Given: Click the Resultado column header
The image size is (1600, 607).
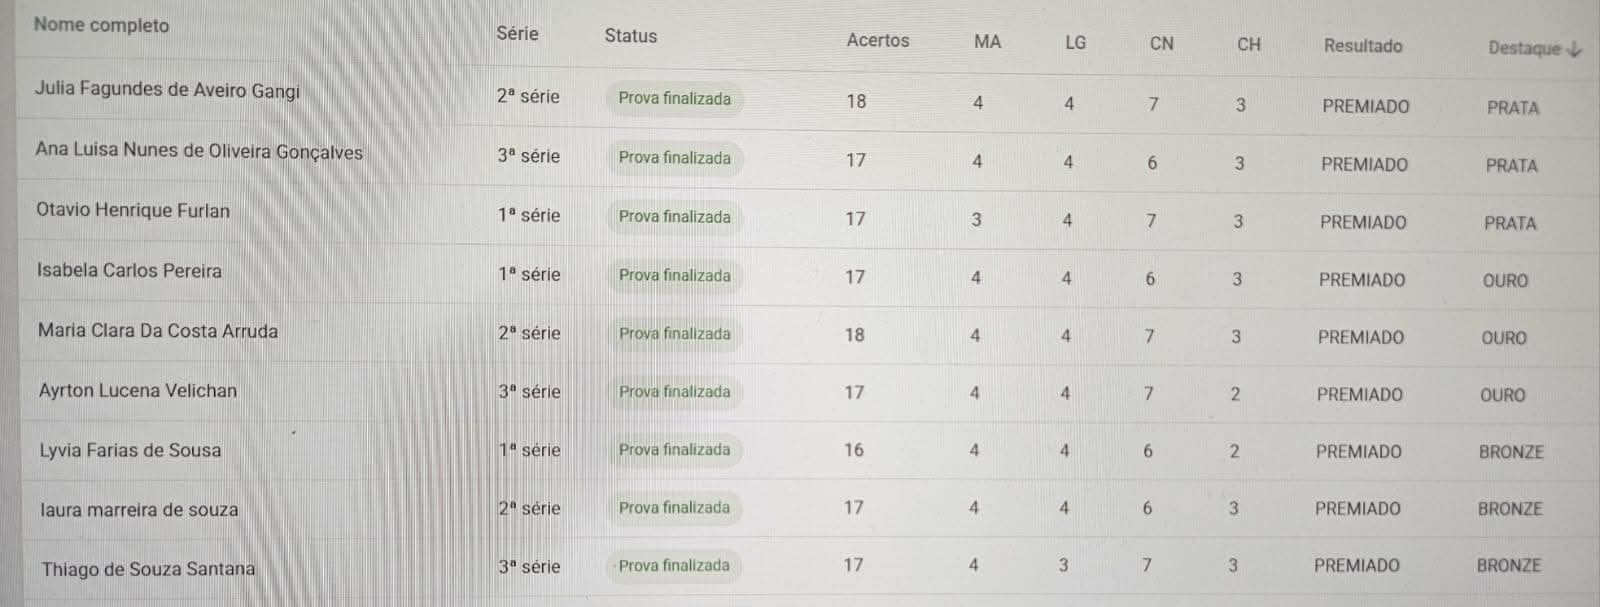Looking at the screenshot, I should click(1362, 46).
